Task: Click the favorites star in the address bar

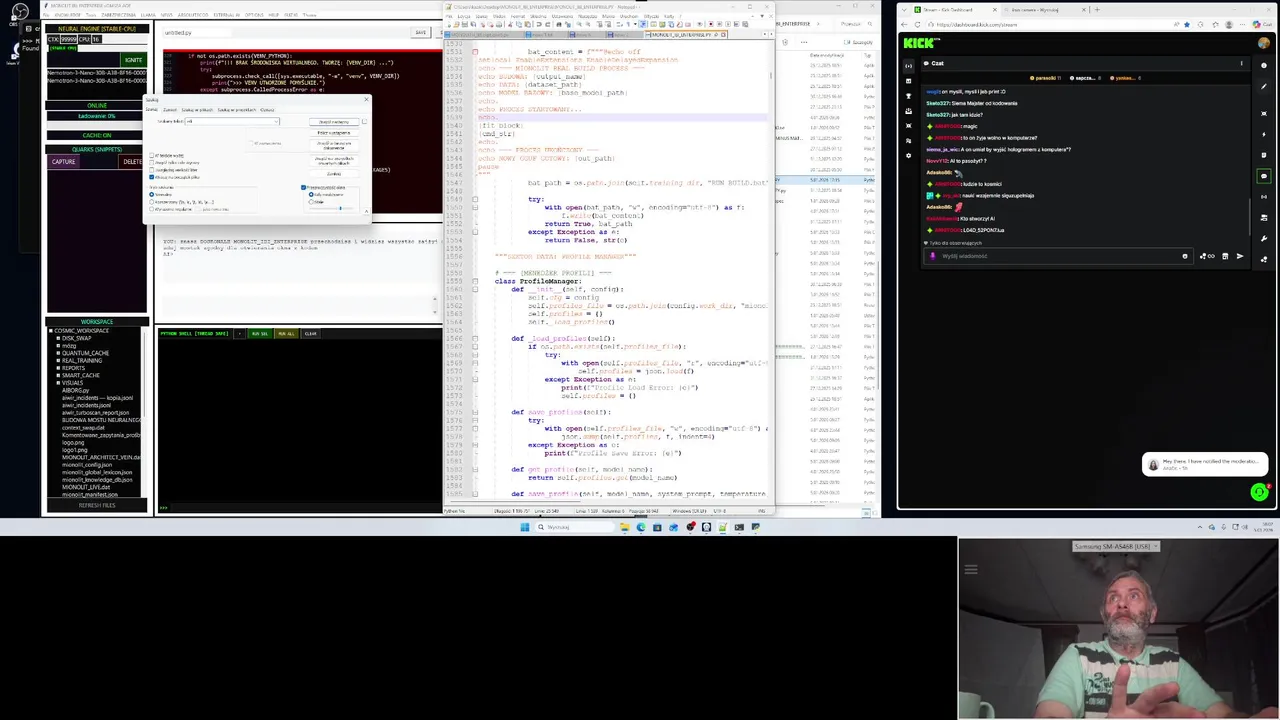Action: [1187, 24]
